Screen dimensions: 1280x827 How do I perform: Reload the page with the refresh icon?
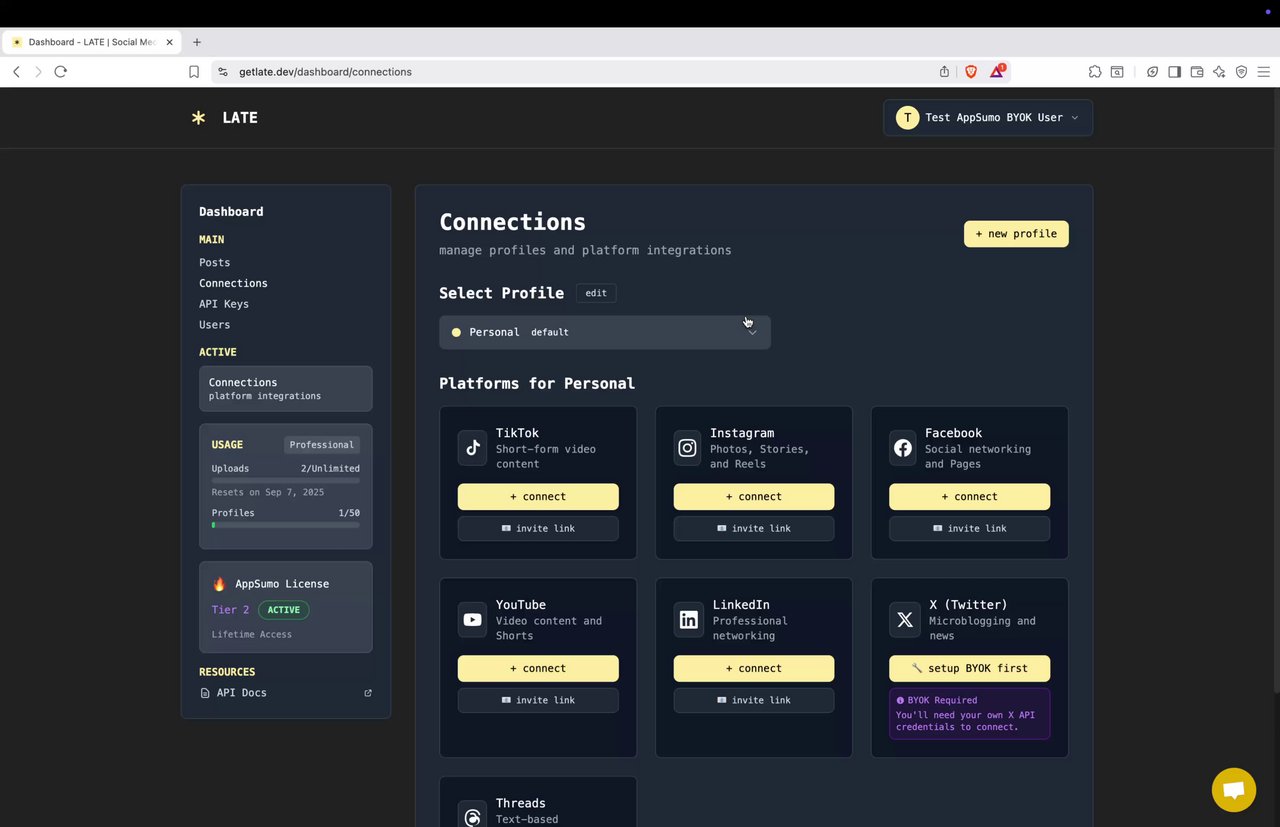pyautogui.click(x=61, y=72)
